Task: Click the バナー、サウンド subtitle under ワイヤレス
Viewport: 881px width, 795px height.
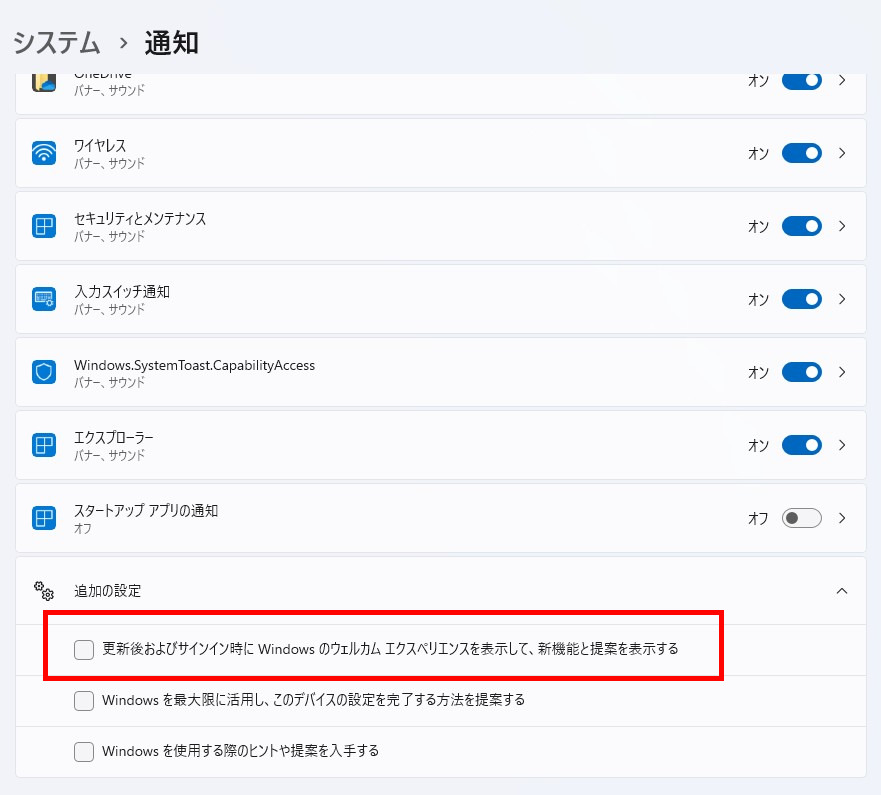Action: pyautogui.click(x=110, y=163)
